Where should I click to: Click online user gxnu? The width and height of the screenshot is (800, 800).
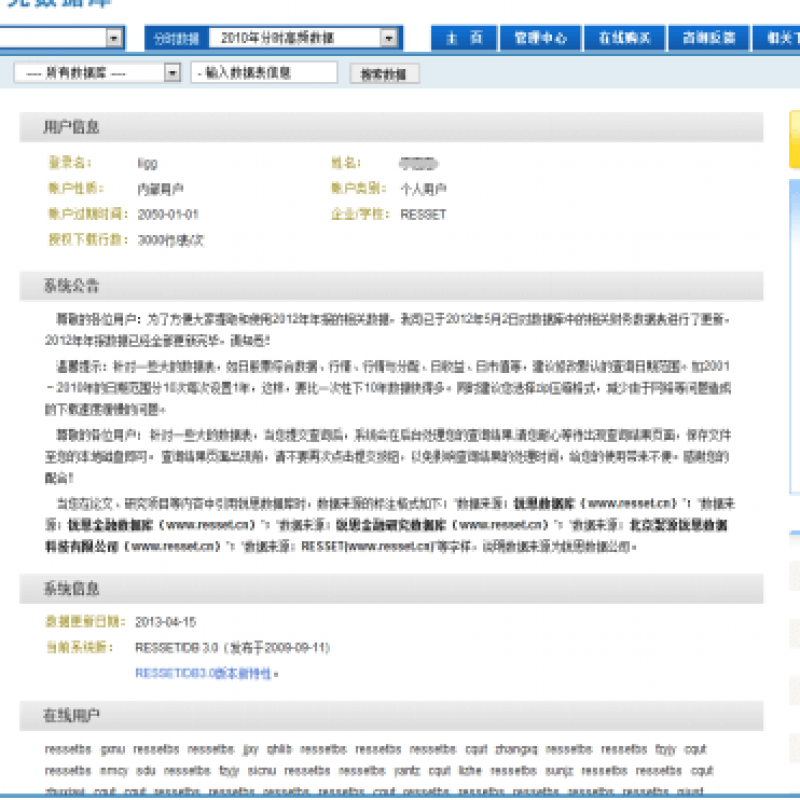click(113, 749)
